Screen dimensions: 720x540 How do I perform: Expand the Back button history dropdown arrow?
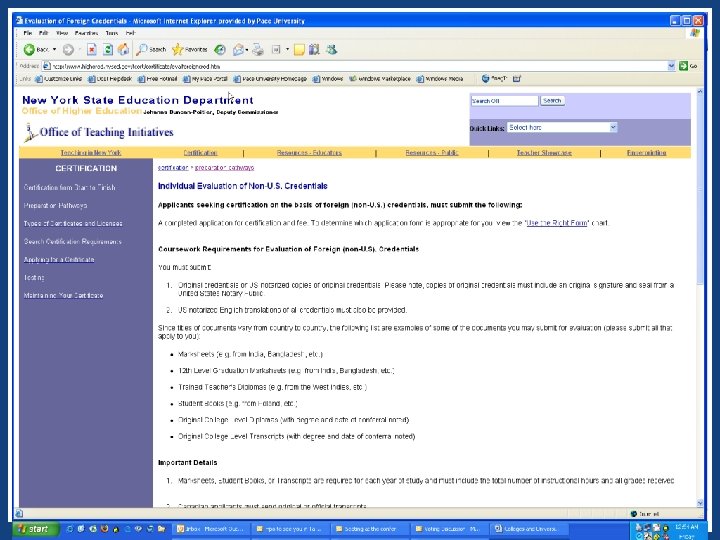[x=54, y=49]
